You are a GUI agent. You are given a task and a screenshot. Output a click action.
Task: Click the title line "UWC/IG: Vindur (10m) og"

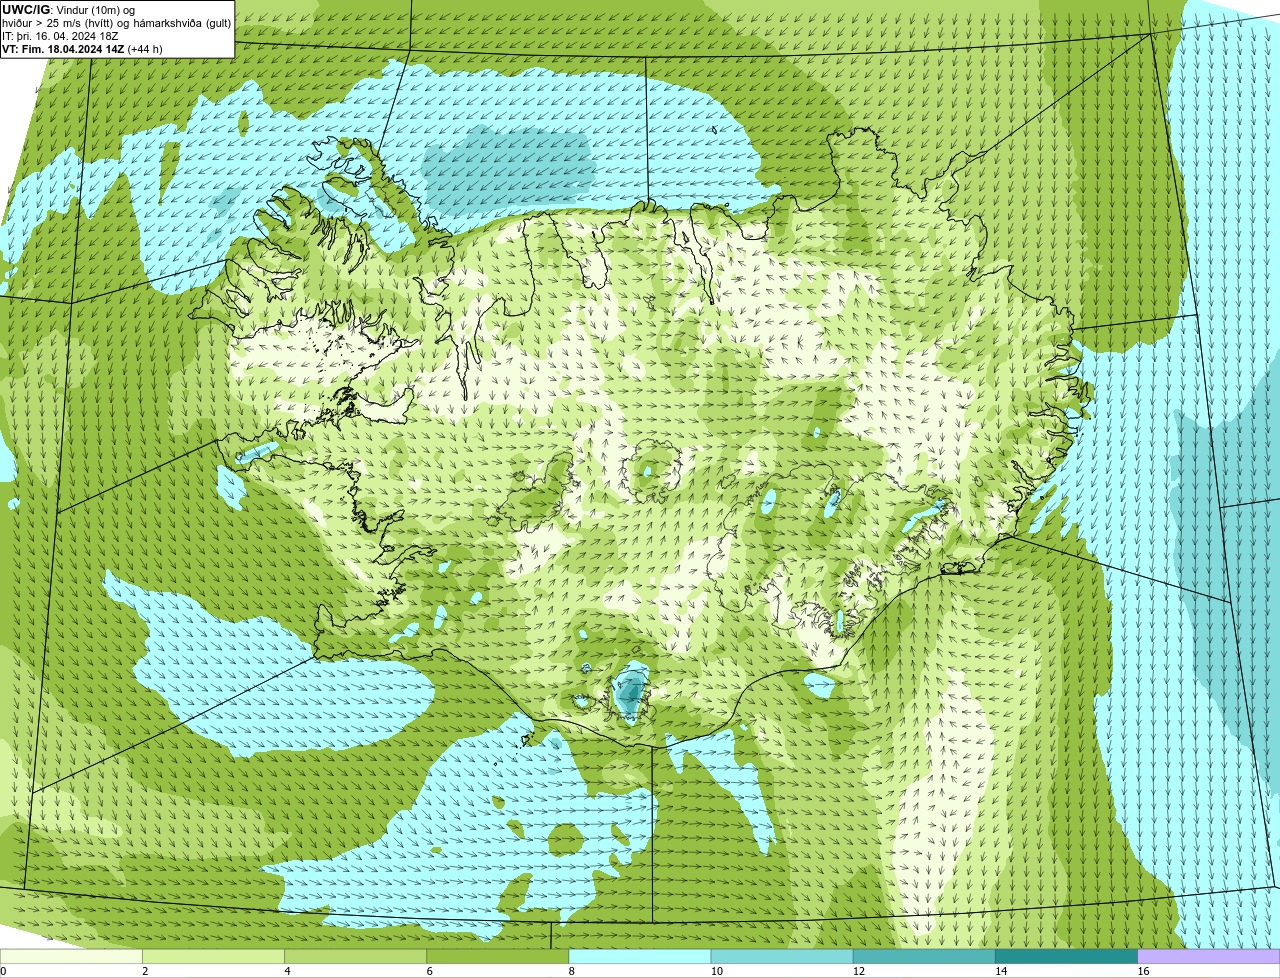[x=68, y=9]
